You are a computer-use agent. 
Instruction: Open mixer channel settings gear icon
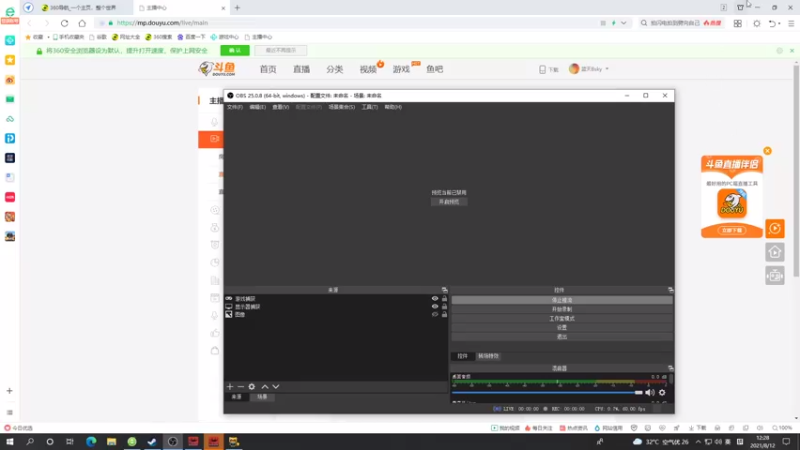point(662,392)
